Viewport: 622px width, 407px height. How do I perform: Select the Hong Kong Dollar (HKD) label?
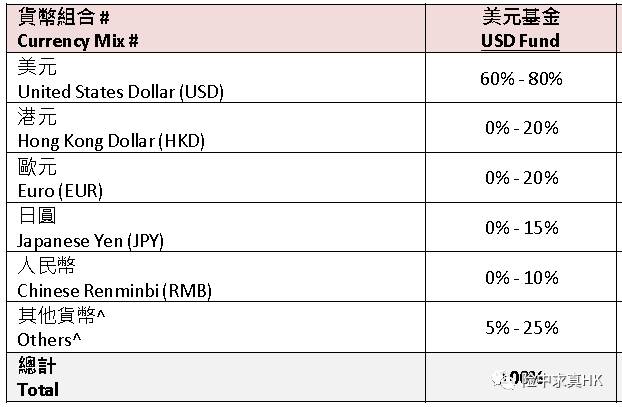coord(110,141)
